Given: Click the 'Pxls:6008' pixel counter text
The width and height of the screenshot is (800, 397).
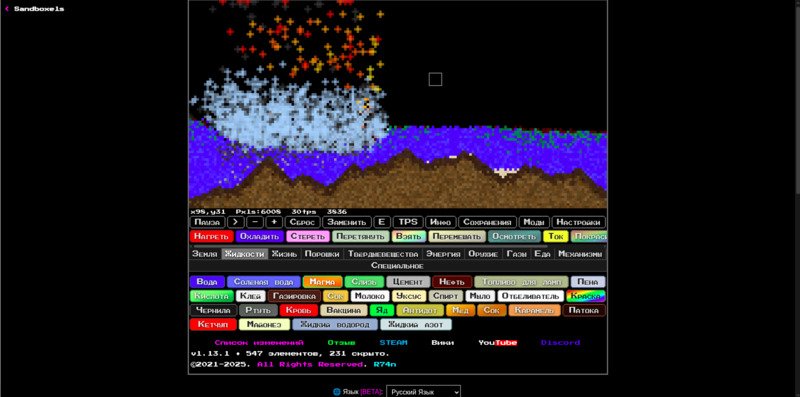Looking at the screenshot, I should click(x=258, y=212).
